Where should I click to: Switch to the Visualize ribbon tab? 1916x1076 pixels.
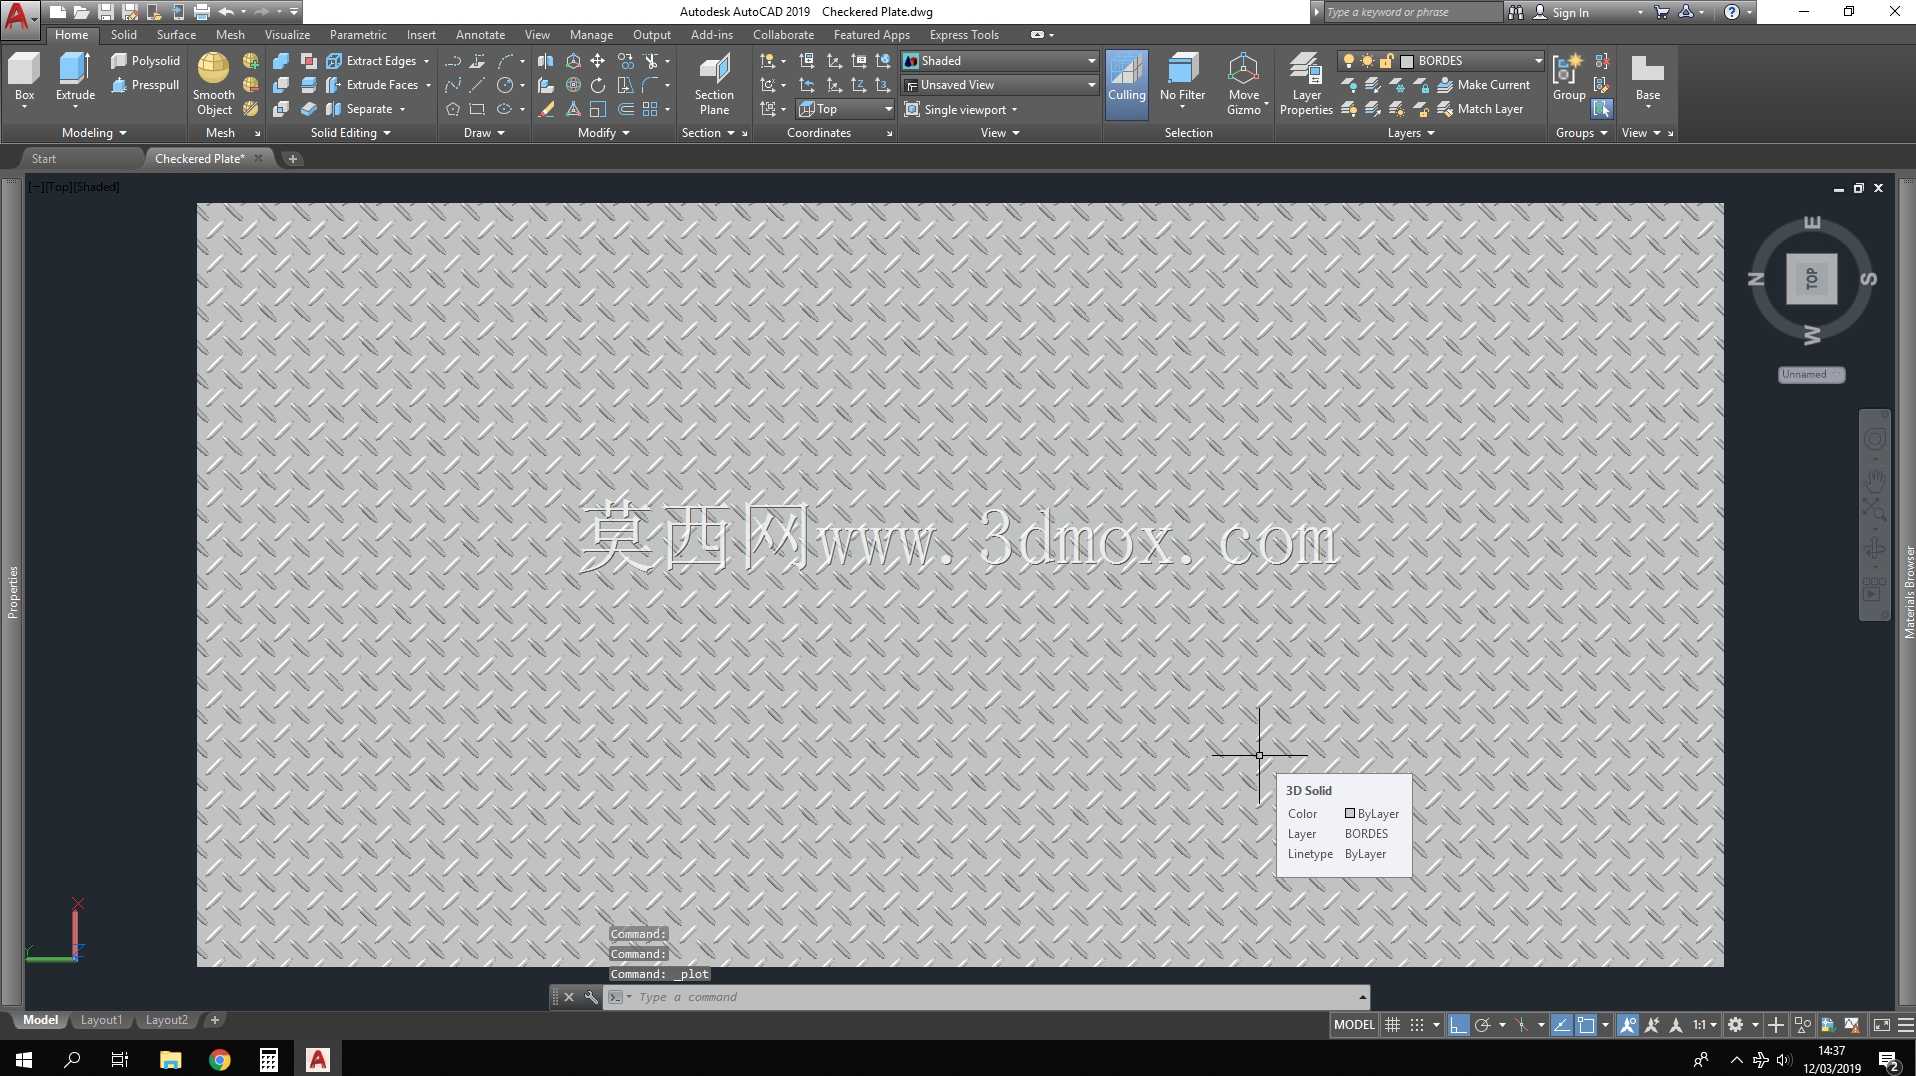coord(287,35)
